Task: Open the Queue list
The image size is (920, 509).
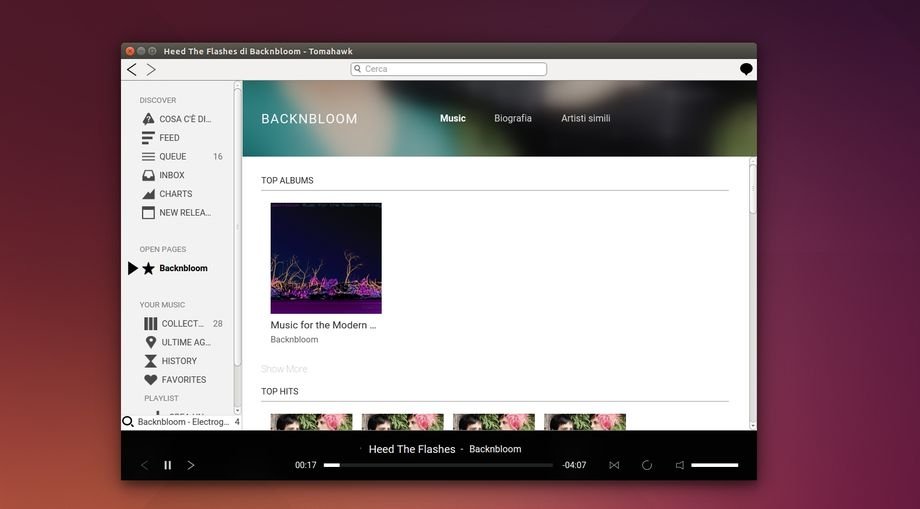Action: [x=172, y=157]
